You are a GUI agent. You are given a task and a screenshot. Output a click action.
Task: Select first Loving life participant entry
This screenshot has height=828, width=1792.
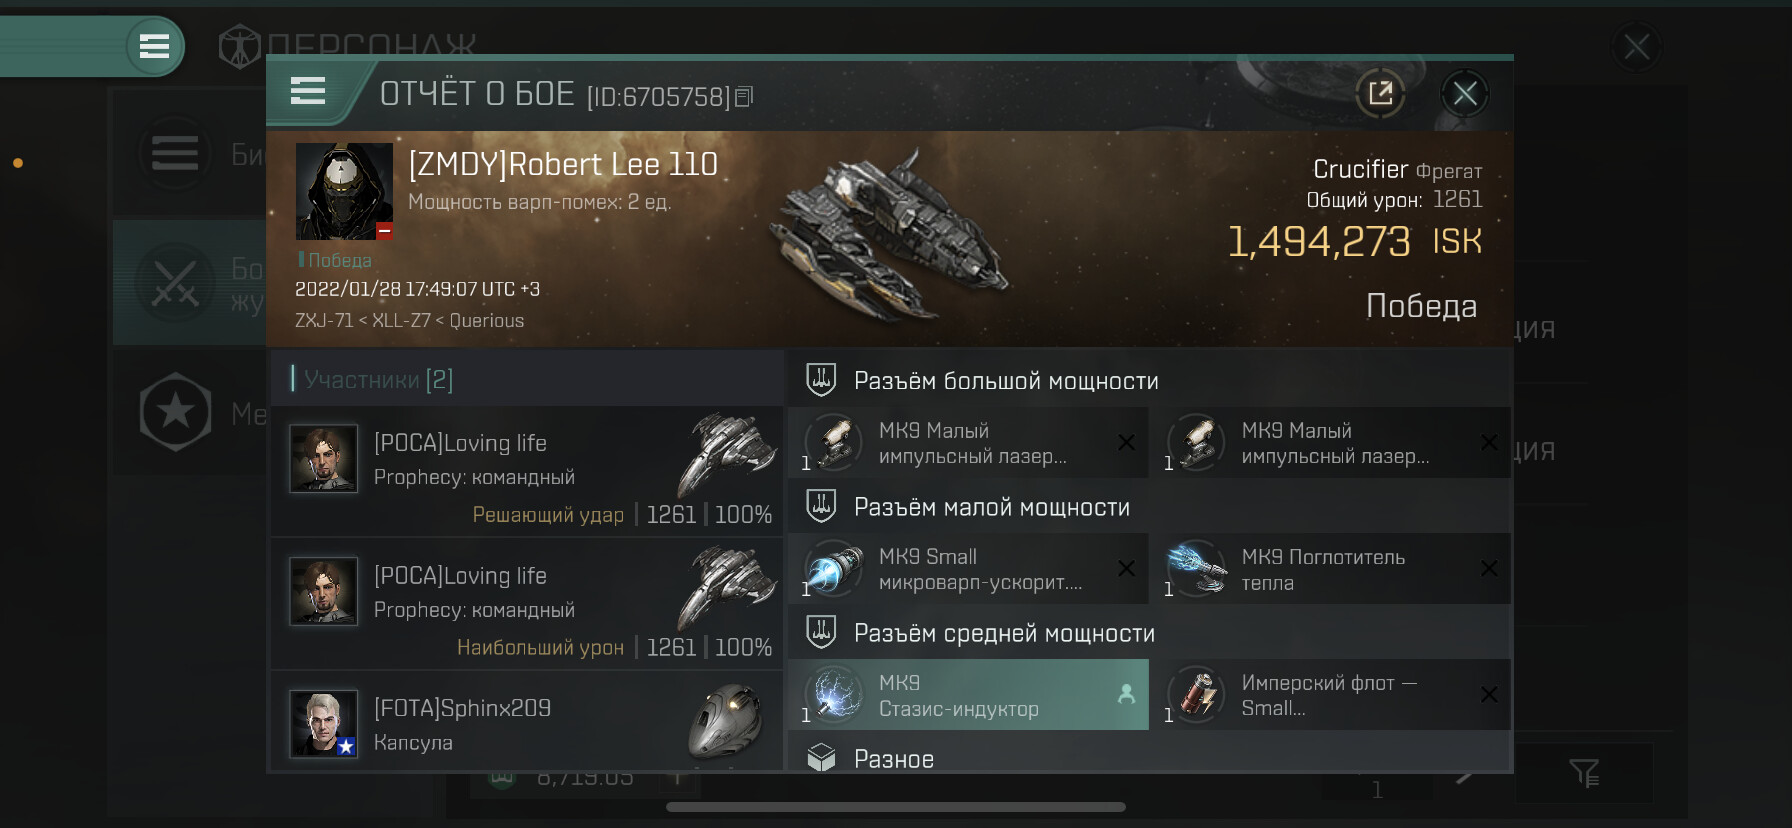[x=527, y=471]
